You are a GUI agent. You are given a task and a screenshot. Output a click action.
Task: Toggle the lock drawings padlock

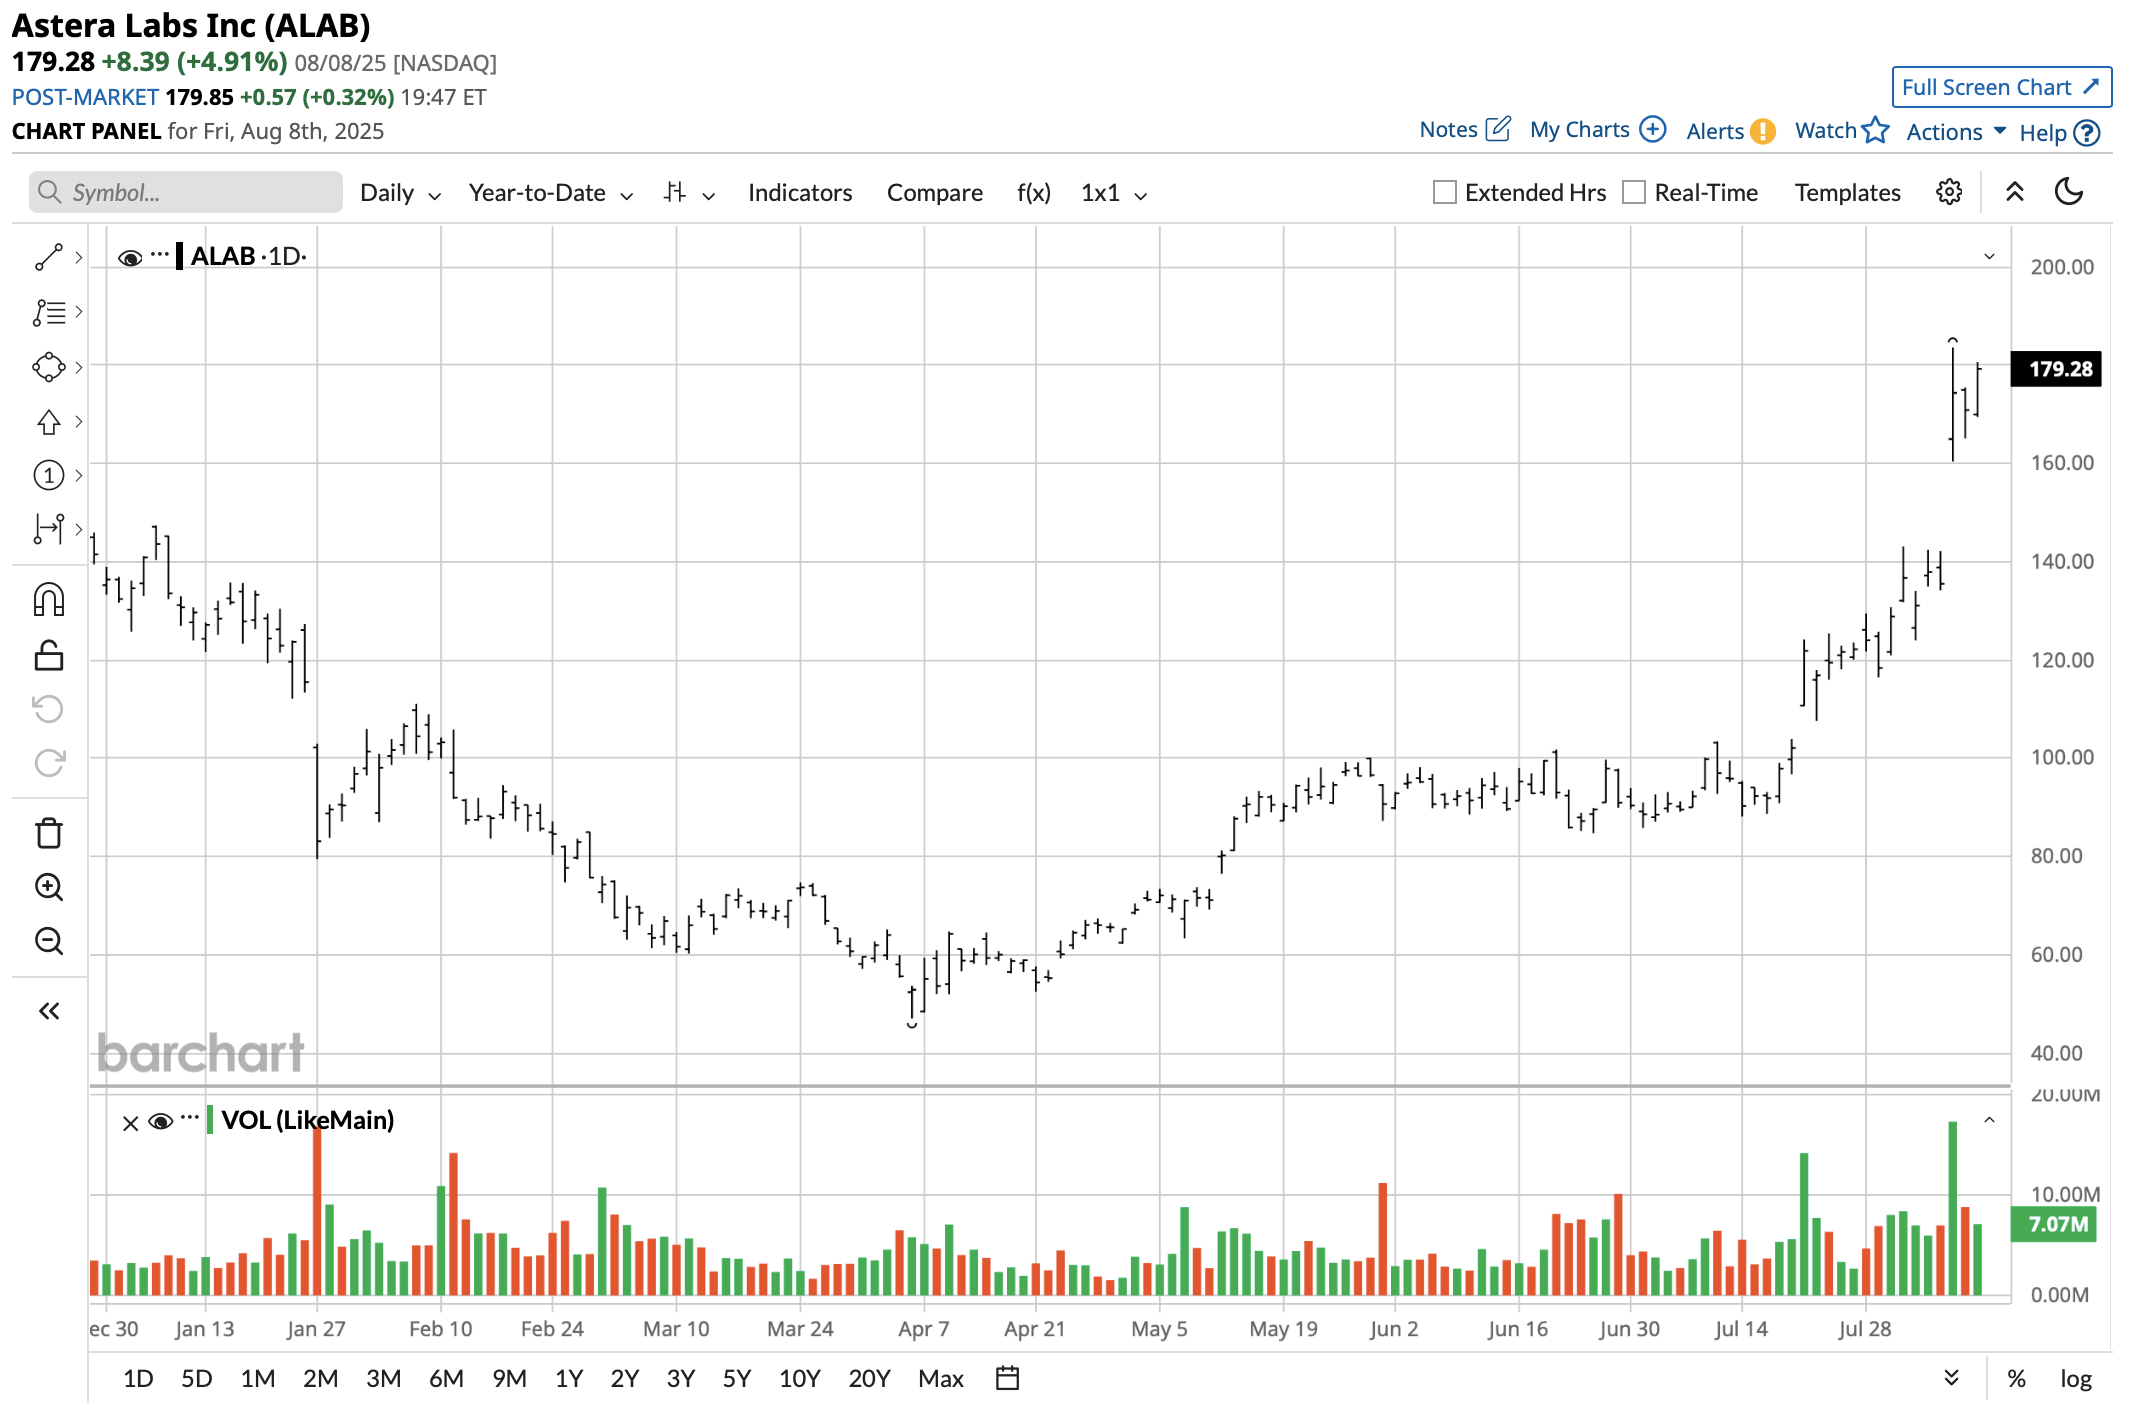coord(48,655)
